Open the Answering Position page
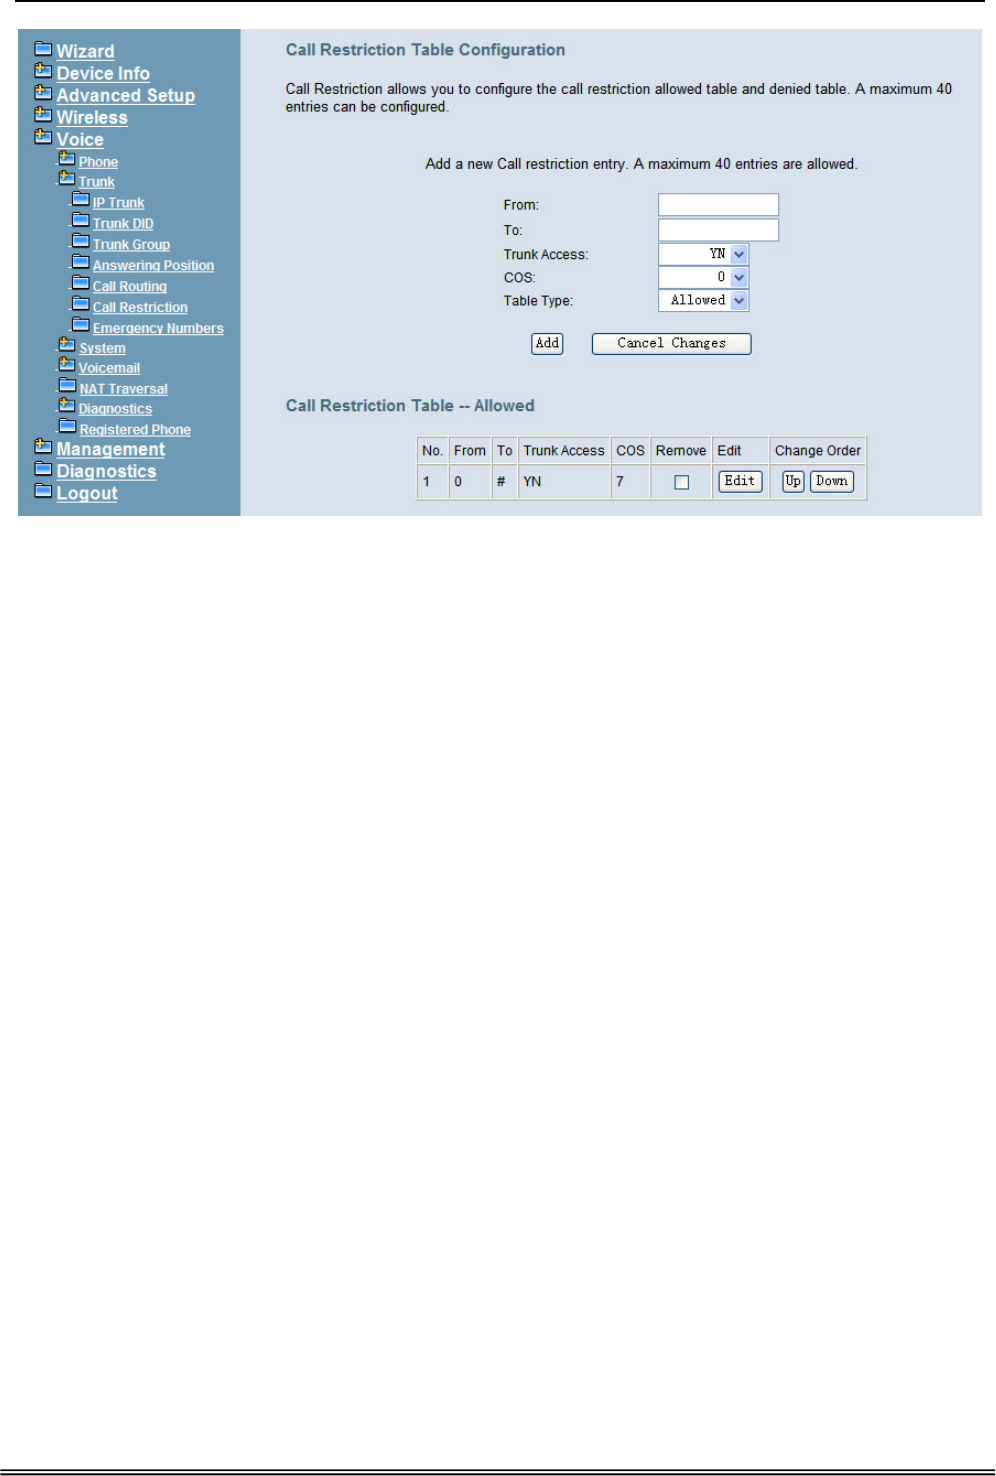The image size is (996, 1476). click(153, 266)
